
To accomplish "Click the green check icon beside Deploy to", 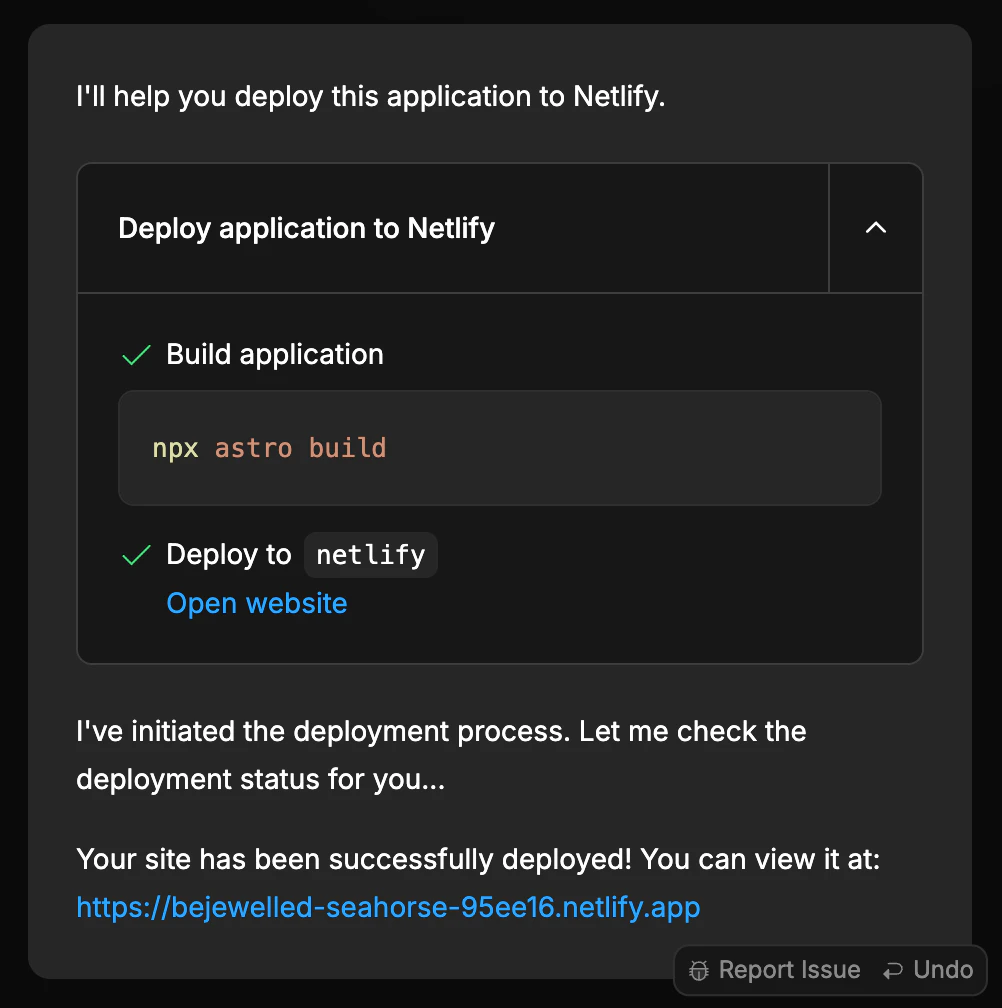I will pyautogui.click(x=135, y=555).
